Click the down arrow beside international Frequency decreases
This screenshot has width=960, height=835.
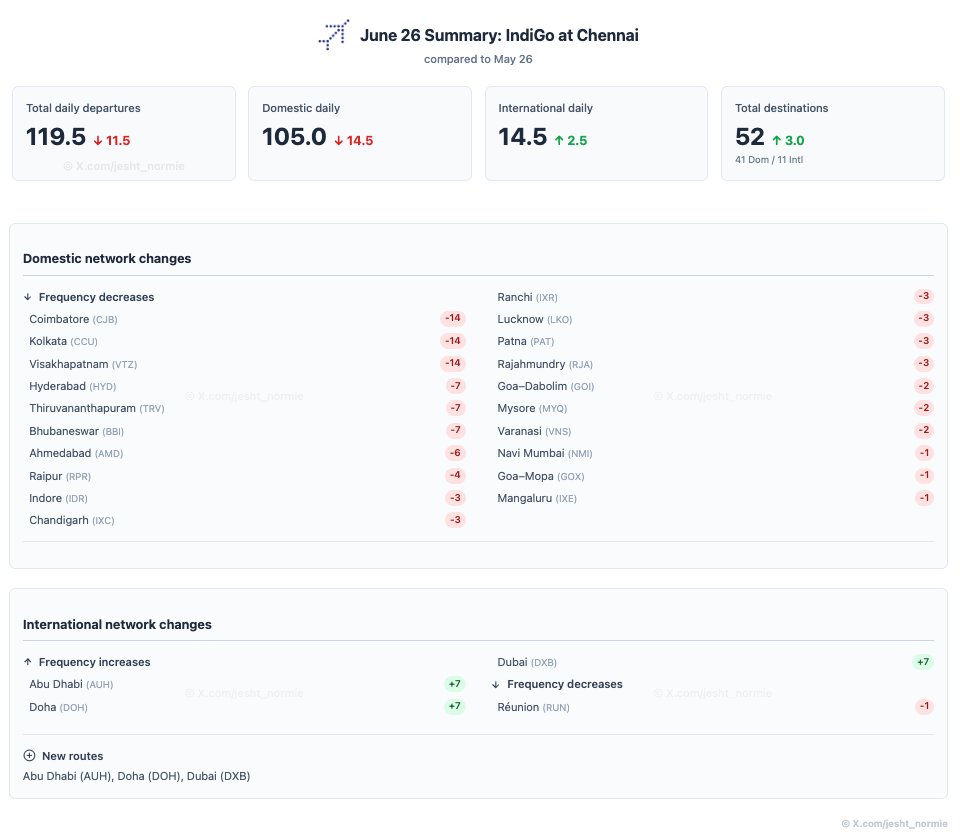coord(496,684)
